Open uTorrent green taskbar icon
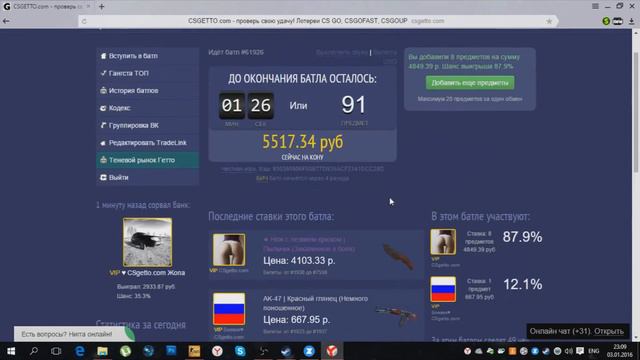This screenshot has width=640, height=360. (x=125, y=351)
